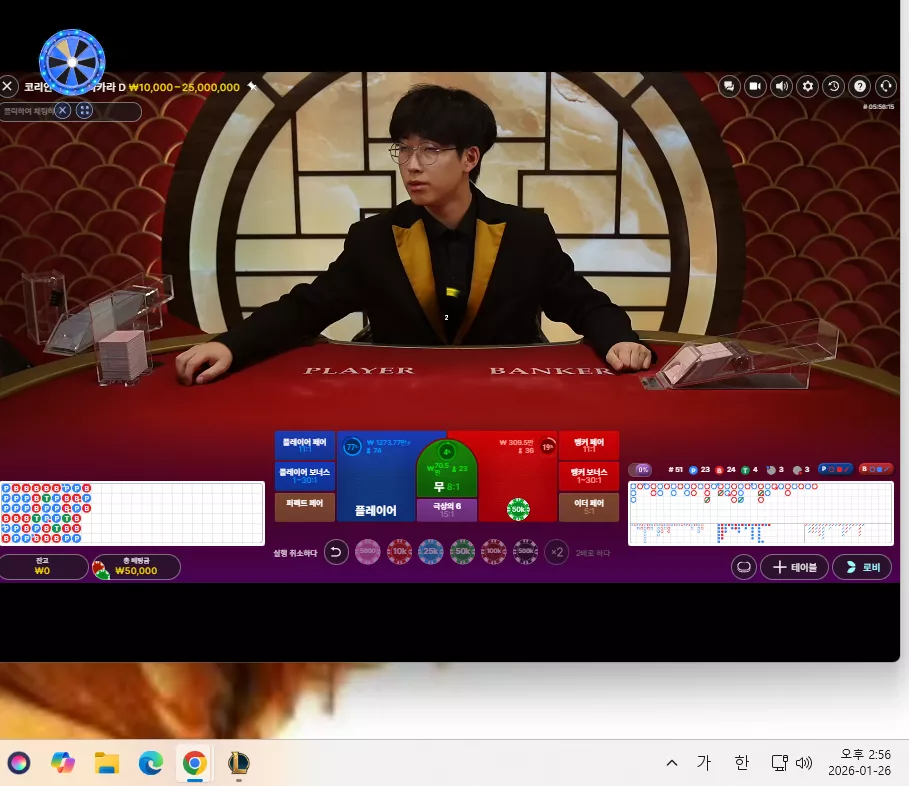Select the red 10k chip
This screenshot has height=786, width=909.
tap(399, 552)
